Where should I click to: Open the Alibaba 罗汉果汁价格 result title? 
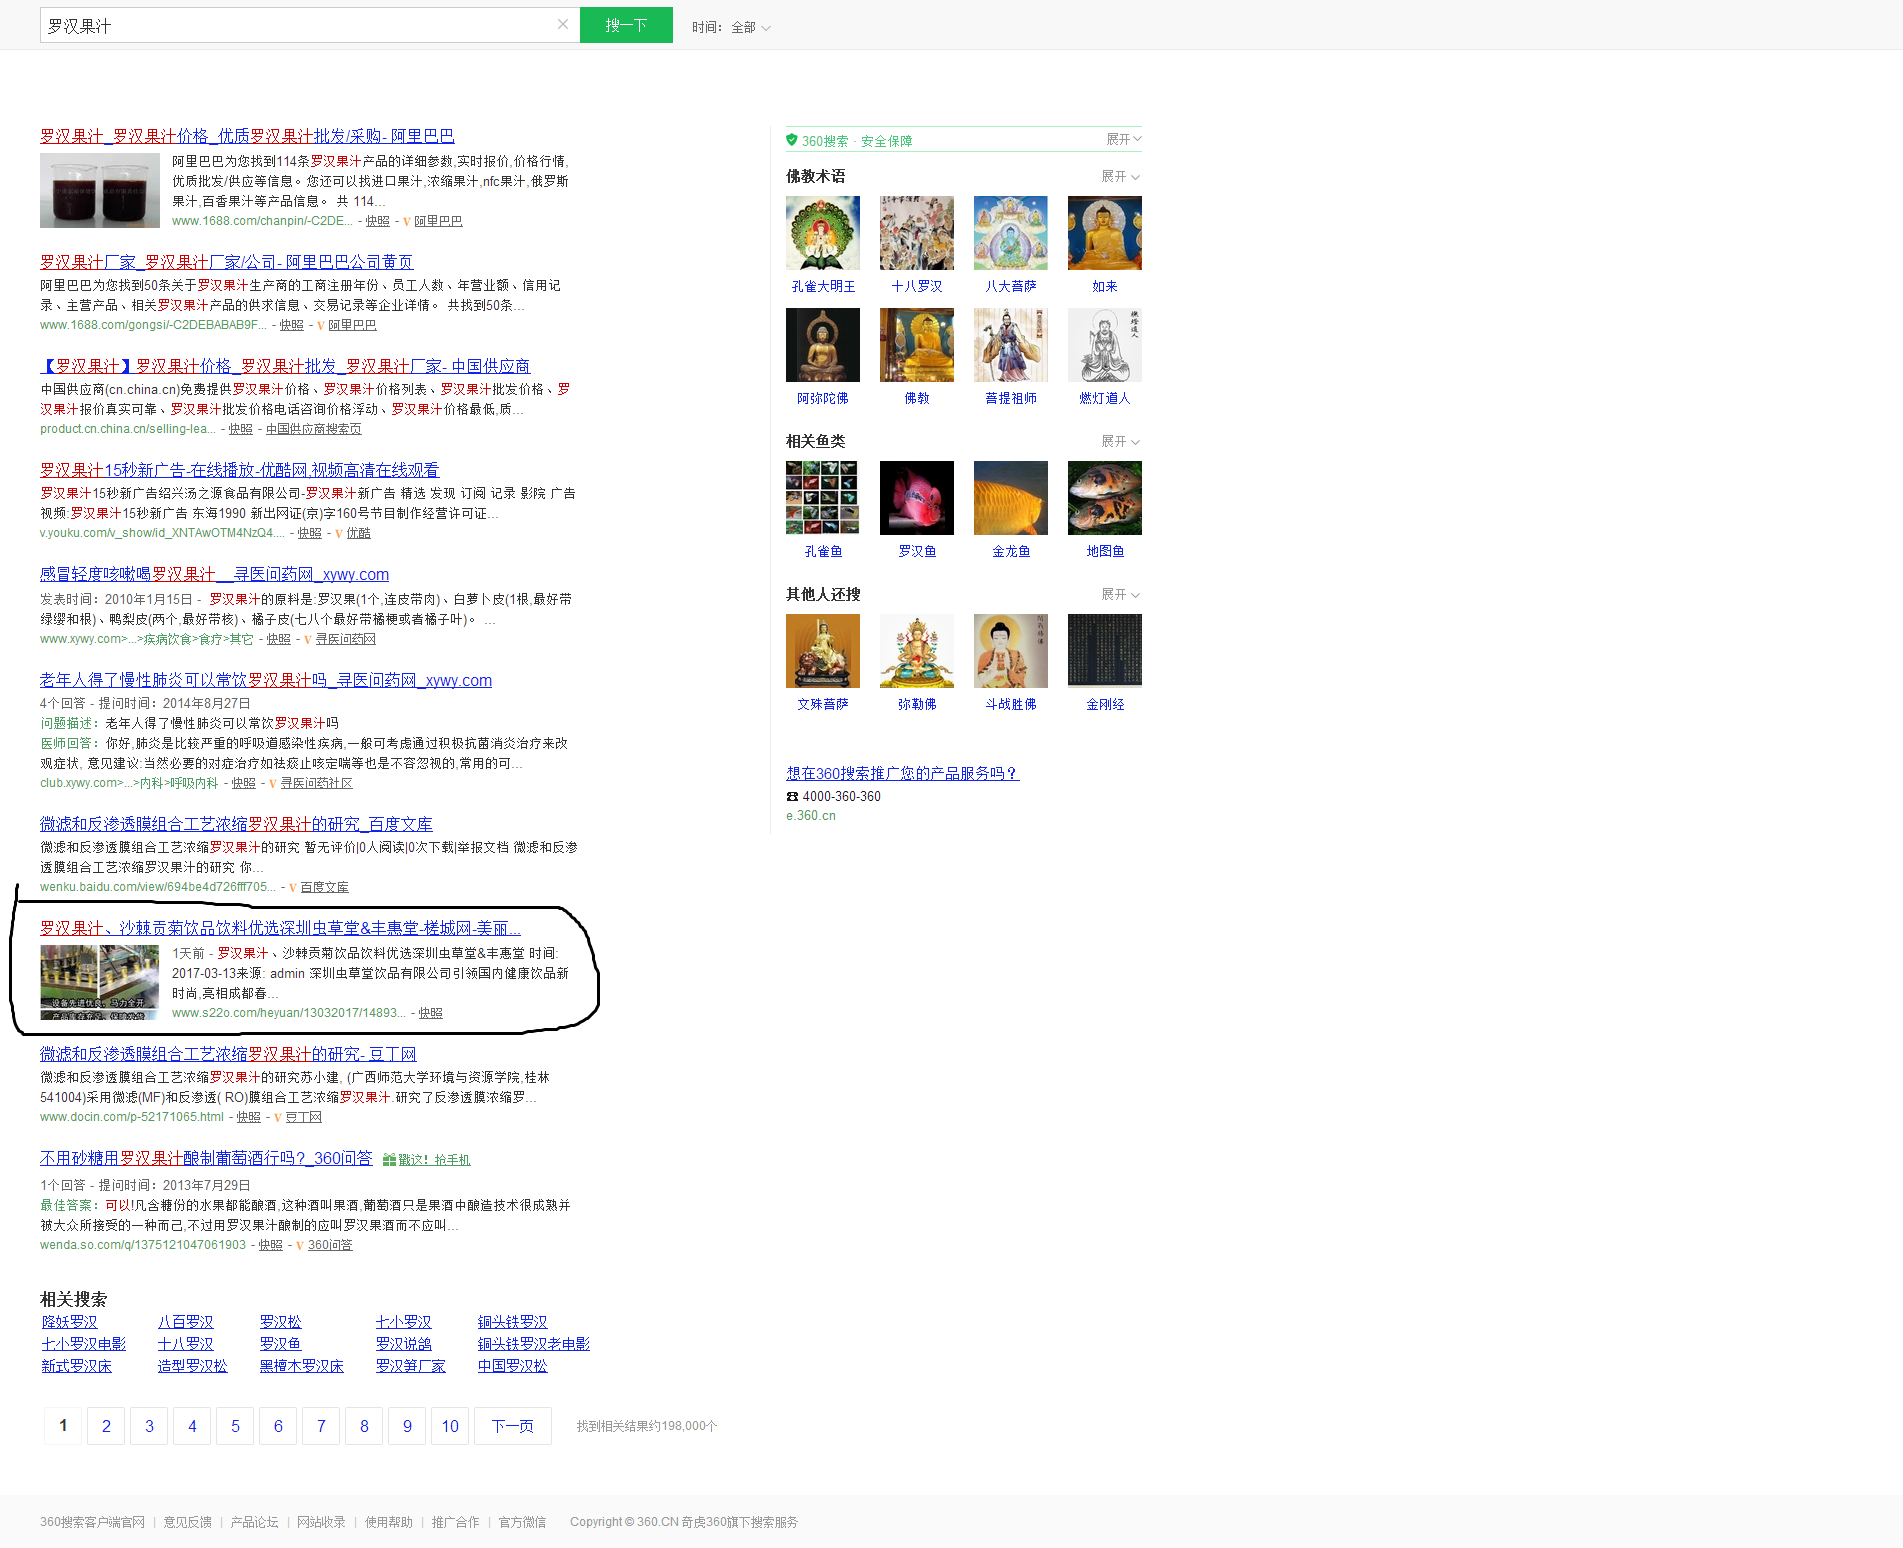click(247, 136)
